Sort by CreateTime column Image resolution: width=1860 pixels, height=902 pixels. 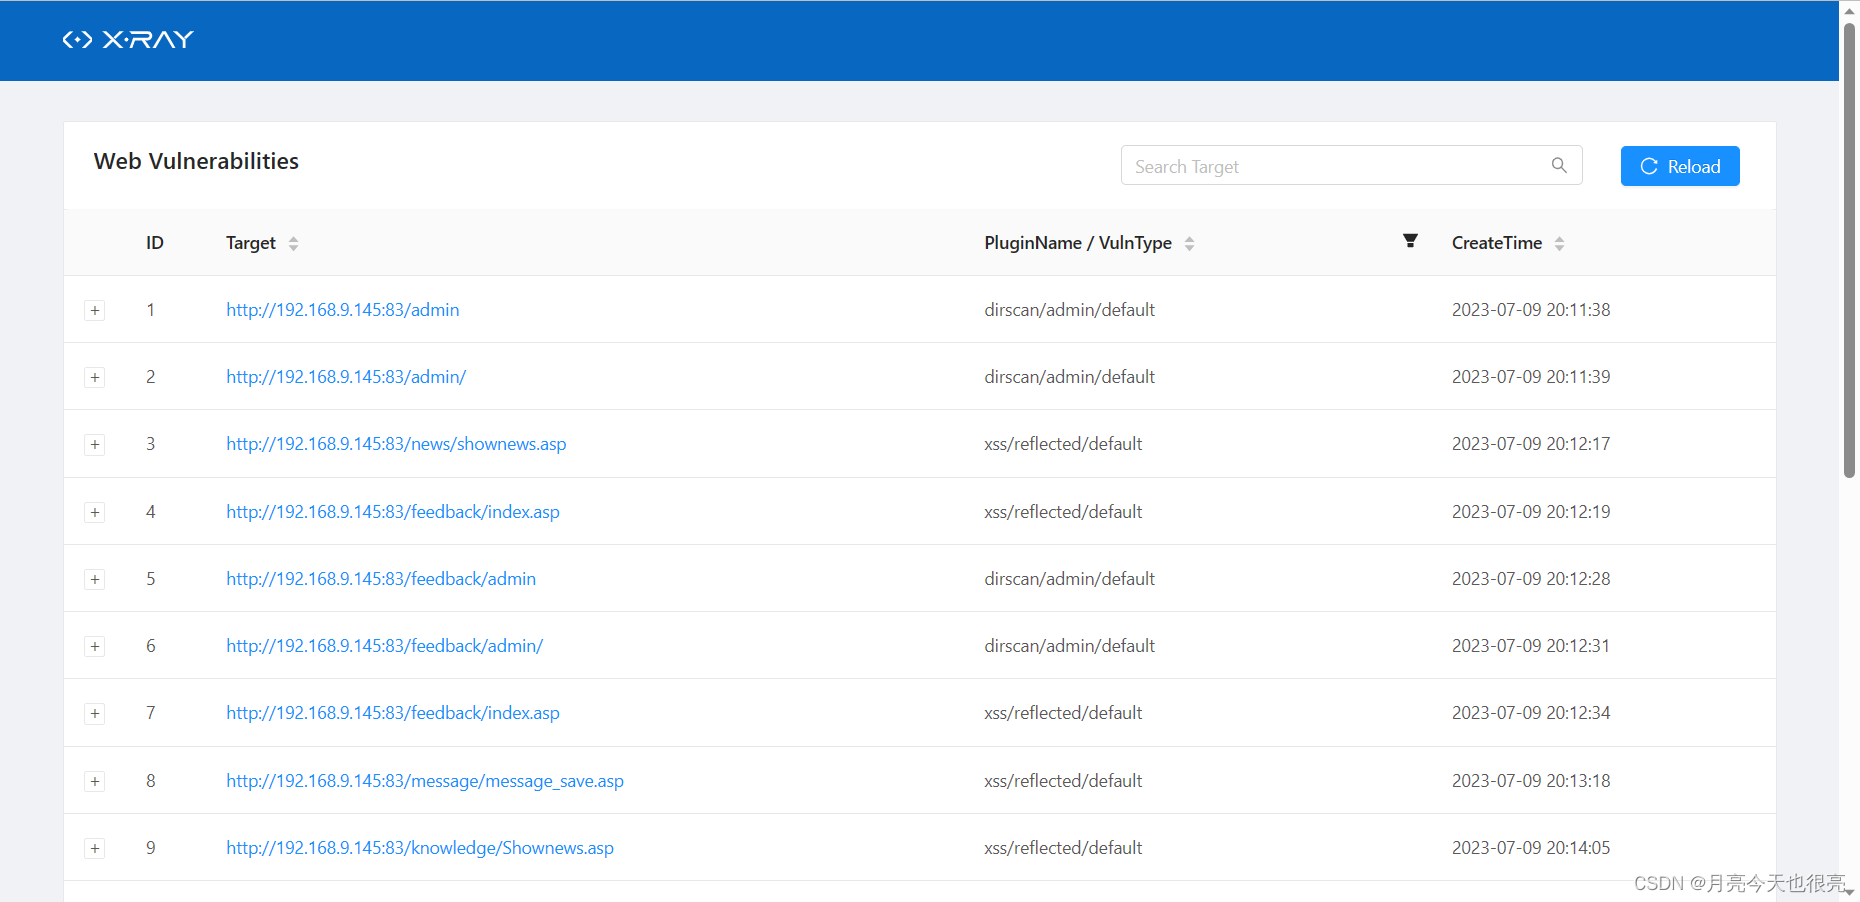click(1559, 243)
